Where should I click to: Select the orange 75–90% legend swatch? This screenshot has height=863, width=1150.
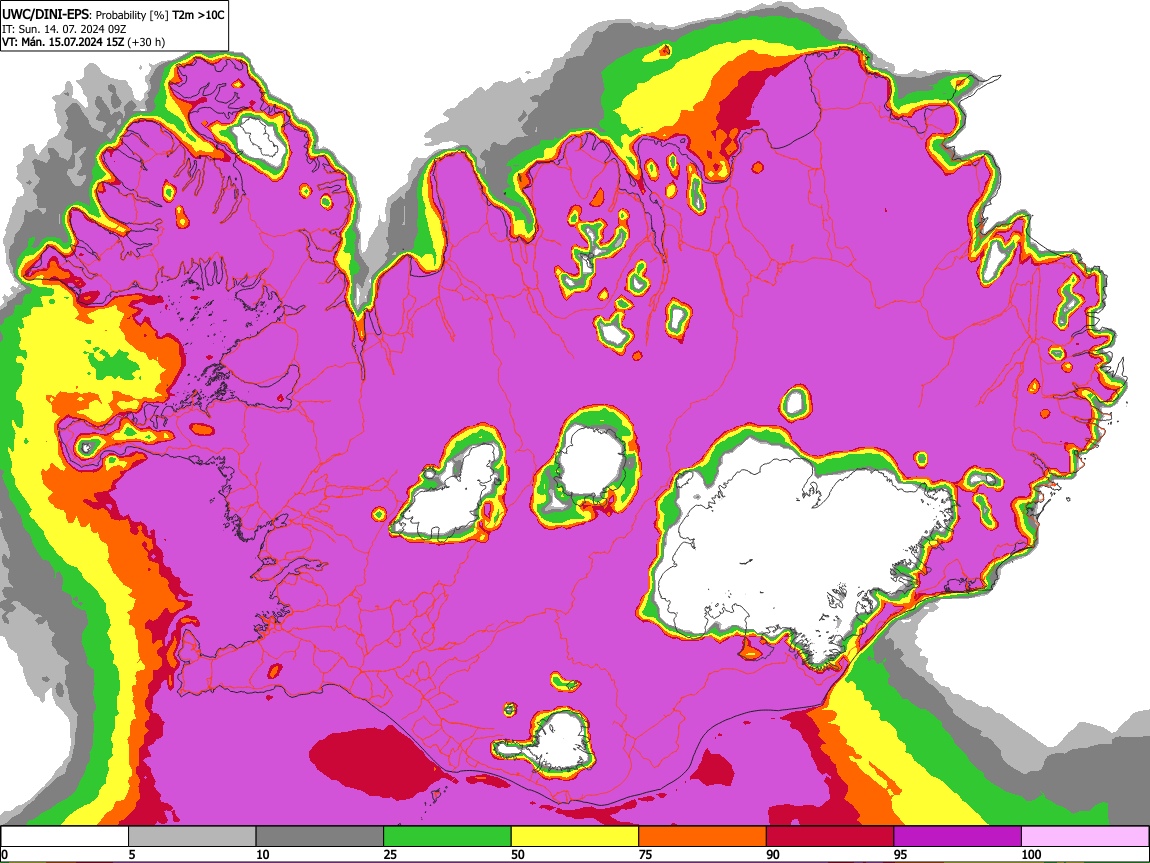click(x=703, y=837)
